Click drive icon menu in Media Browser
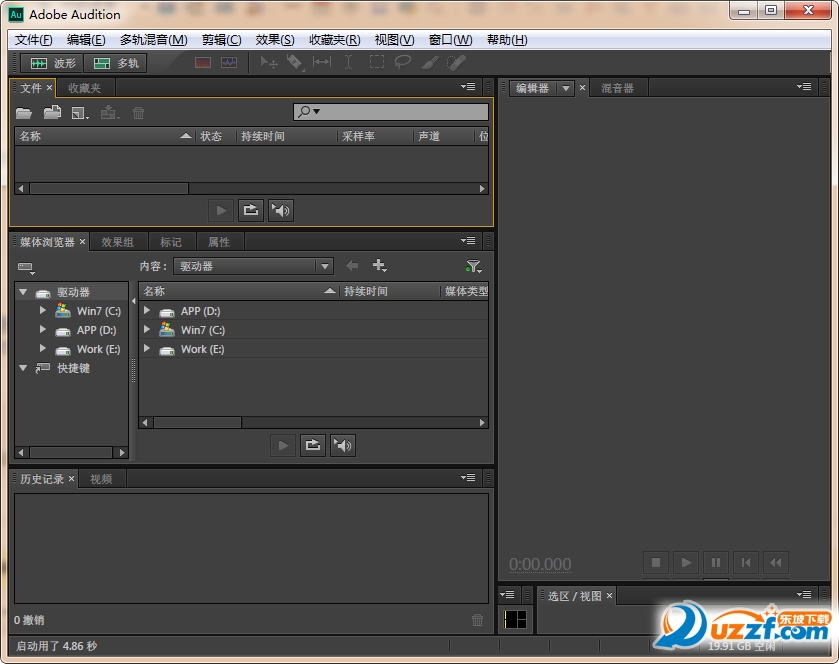The image size is (839, 664). (26, 267)
